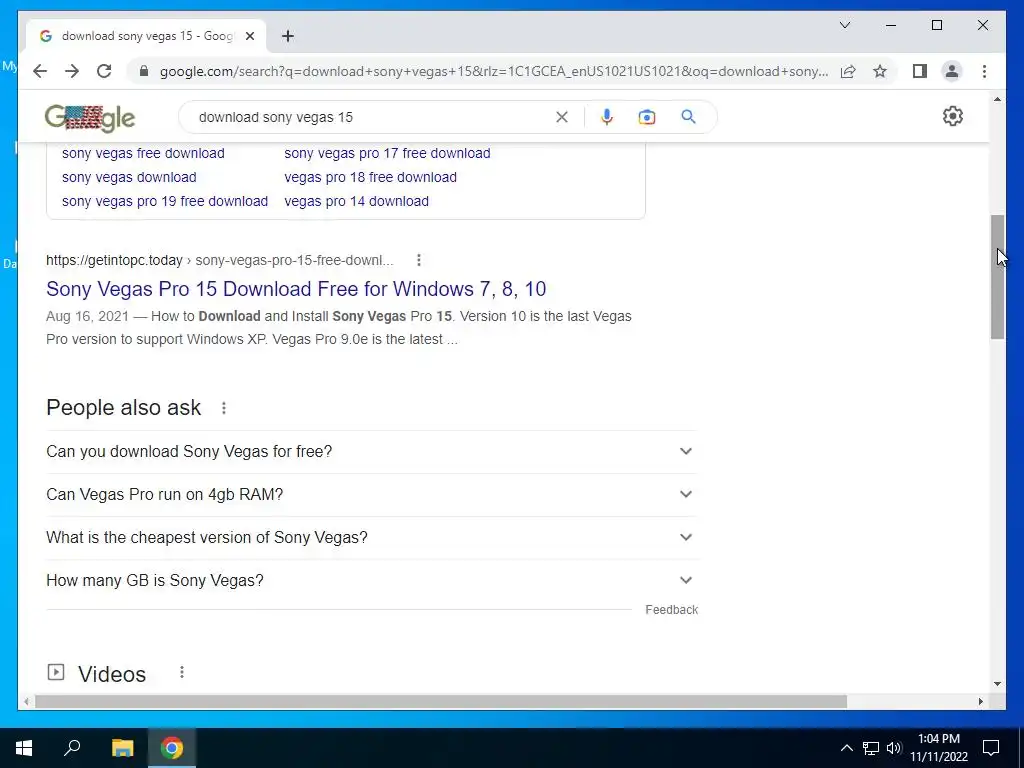This screenshot has width=1024, height=768.
Task: Go back to the previous page
Action: coord(40,71)
